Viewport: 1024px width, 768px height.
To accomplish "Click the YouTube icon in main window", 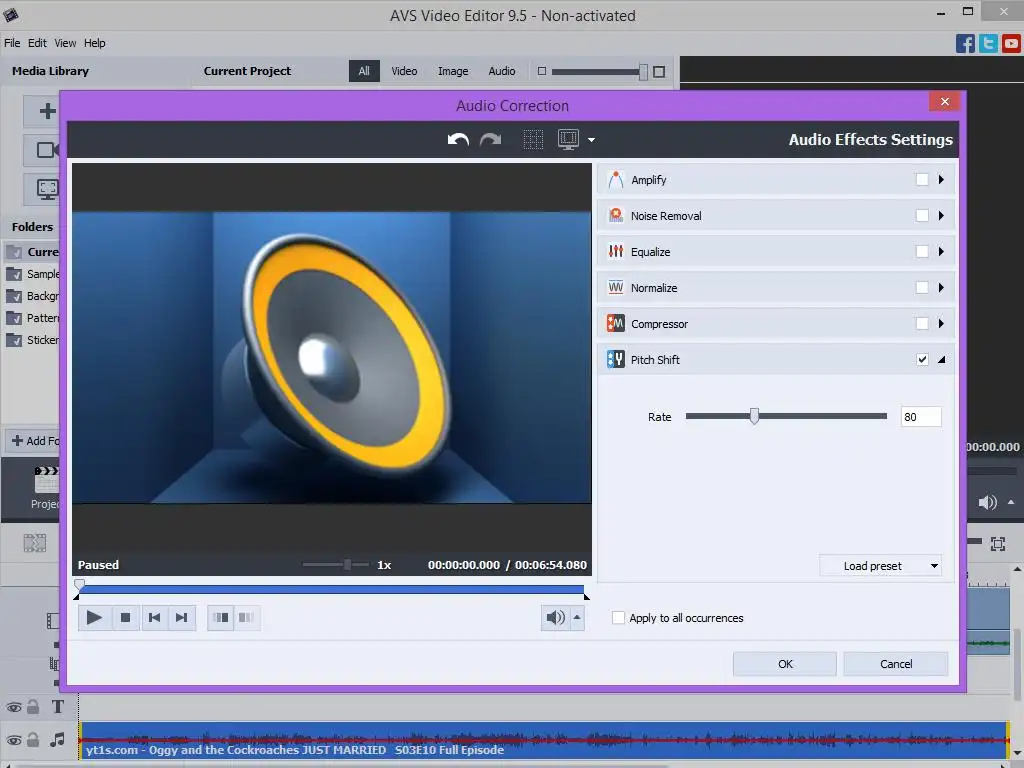I will click(x=1012, y=44).
